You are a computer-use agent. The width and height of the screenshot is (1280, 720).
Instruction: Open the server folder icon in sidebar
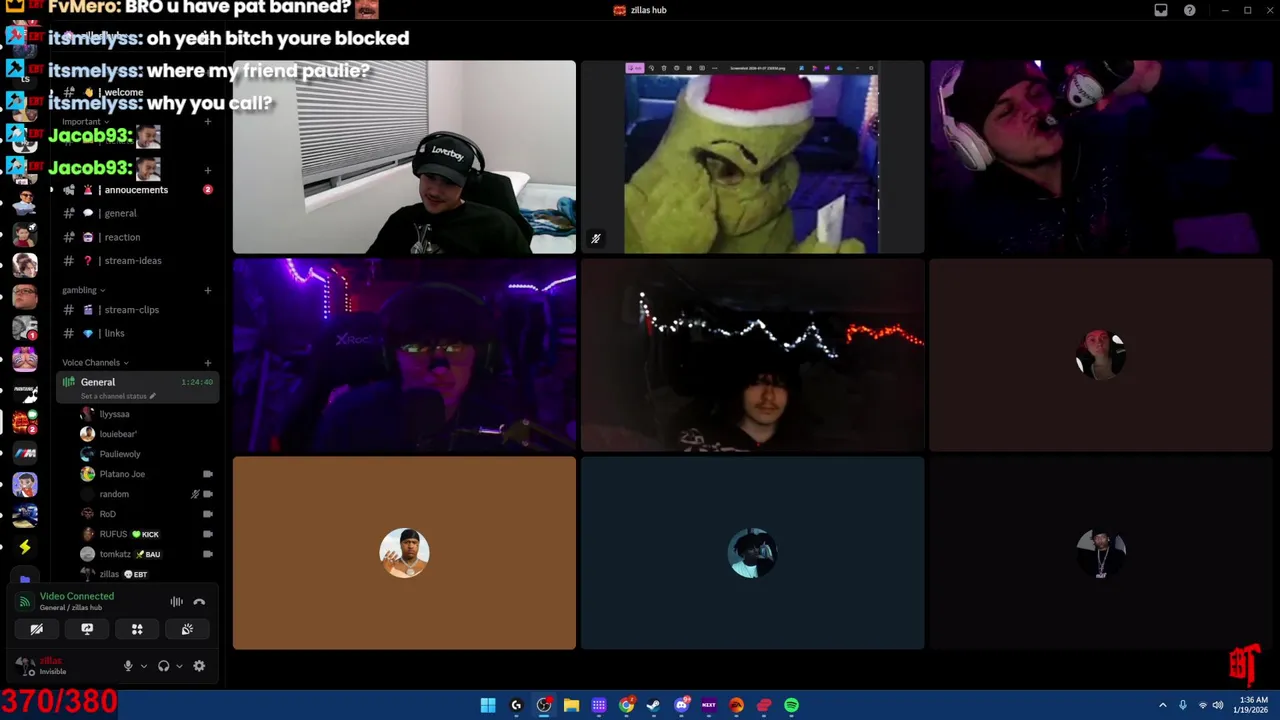coord(25,578)
